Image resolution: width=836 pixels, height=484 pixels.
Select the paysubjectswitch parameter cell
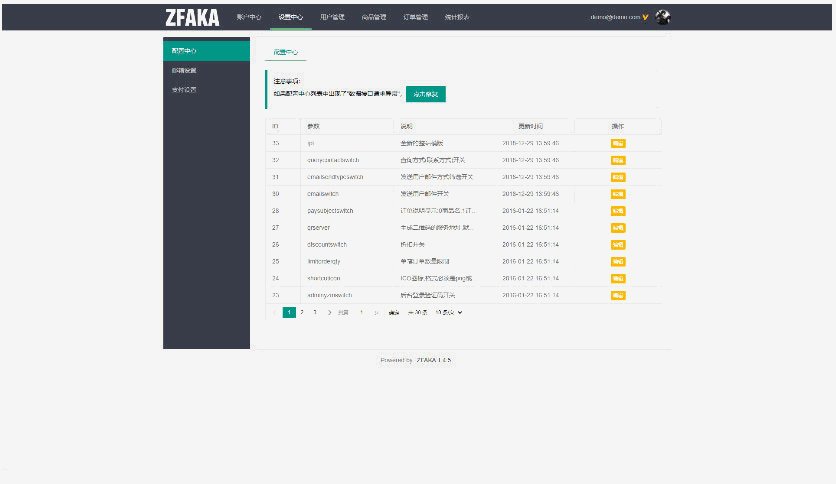tap(347, 211)
